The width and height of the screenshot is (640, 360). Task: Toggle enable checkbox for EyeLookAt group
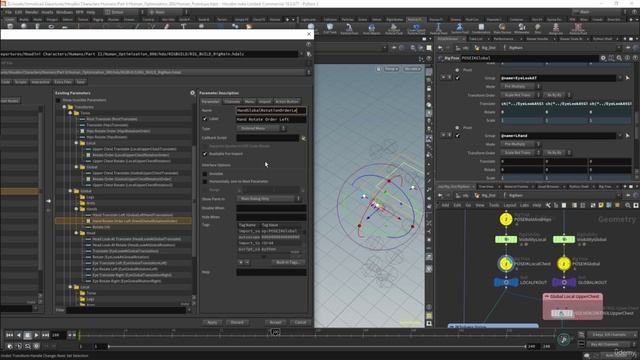(x=458, y=78)
